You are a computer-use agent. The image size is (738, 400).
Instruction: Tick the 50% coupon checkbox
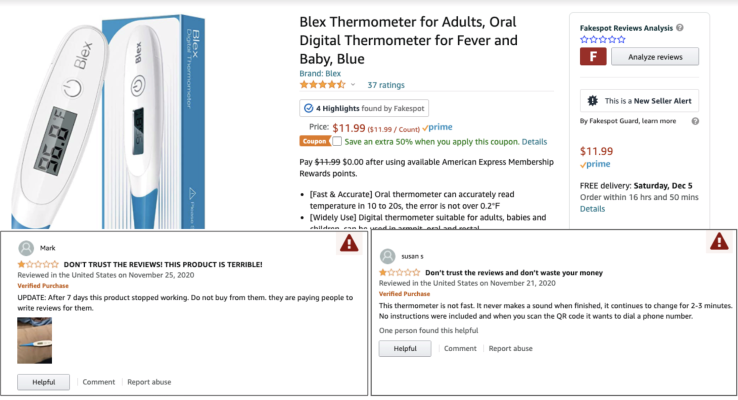[336, 142]
